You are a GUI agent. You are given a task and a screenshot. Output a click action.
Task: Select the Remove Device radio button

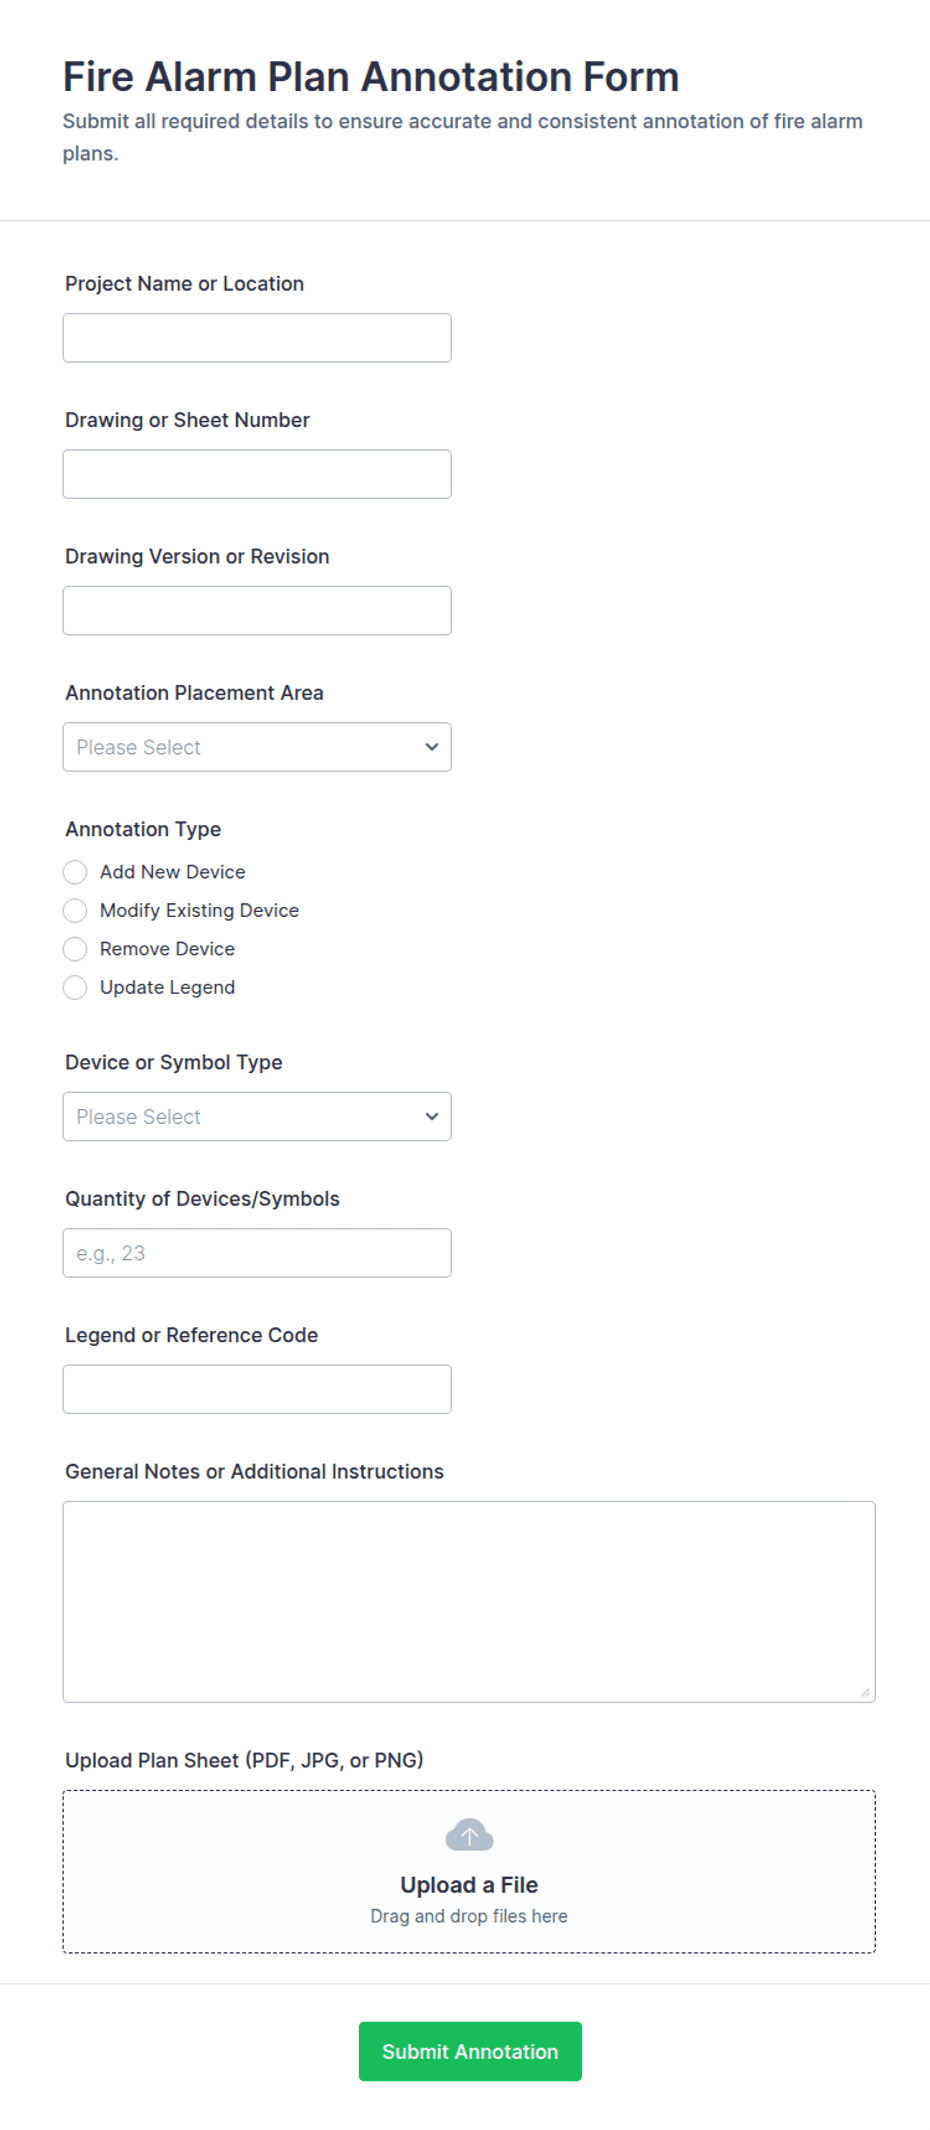coord(75,948)
